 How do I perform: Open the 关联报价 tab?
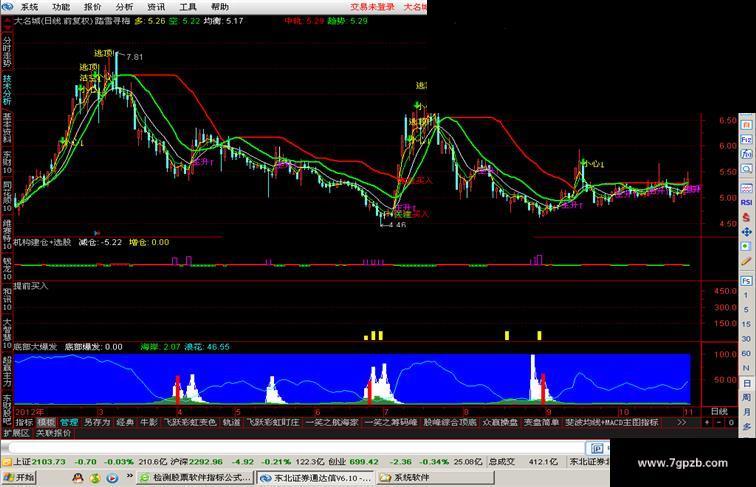(53, 433)
